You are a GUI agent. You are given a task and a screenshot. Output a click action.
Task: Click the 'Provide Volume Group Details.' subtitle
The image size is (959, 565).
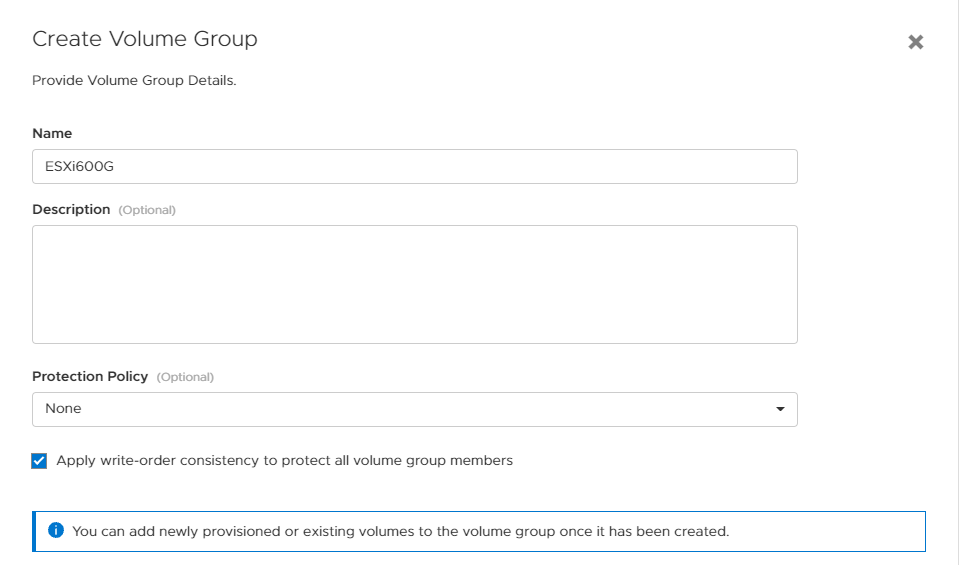134,80
